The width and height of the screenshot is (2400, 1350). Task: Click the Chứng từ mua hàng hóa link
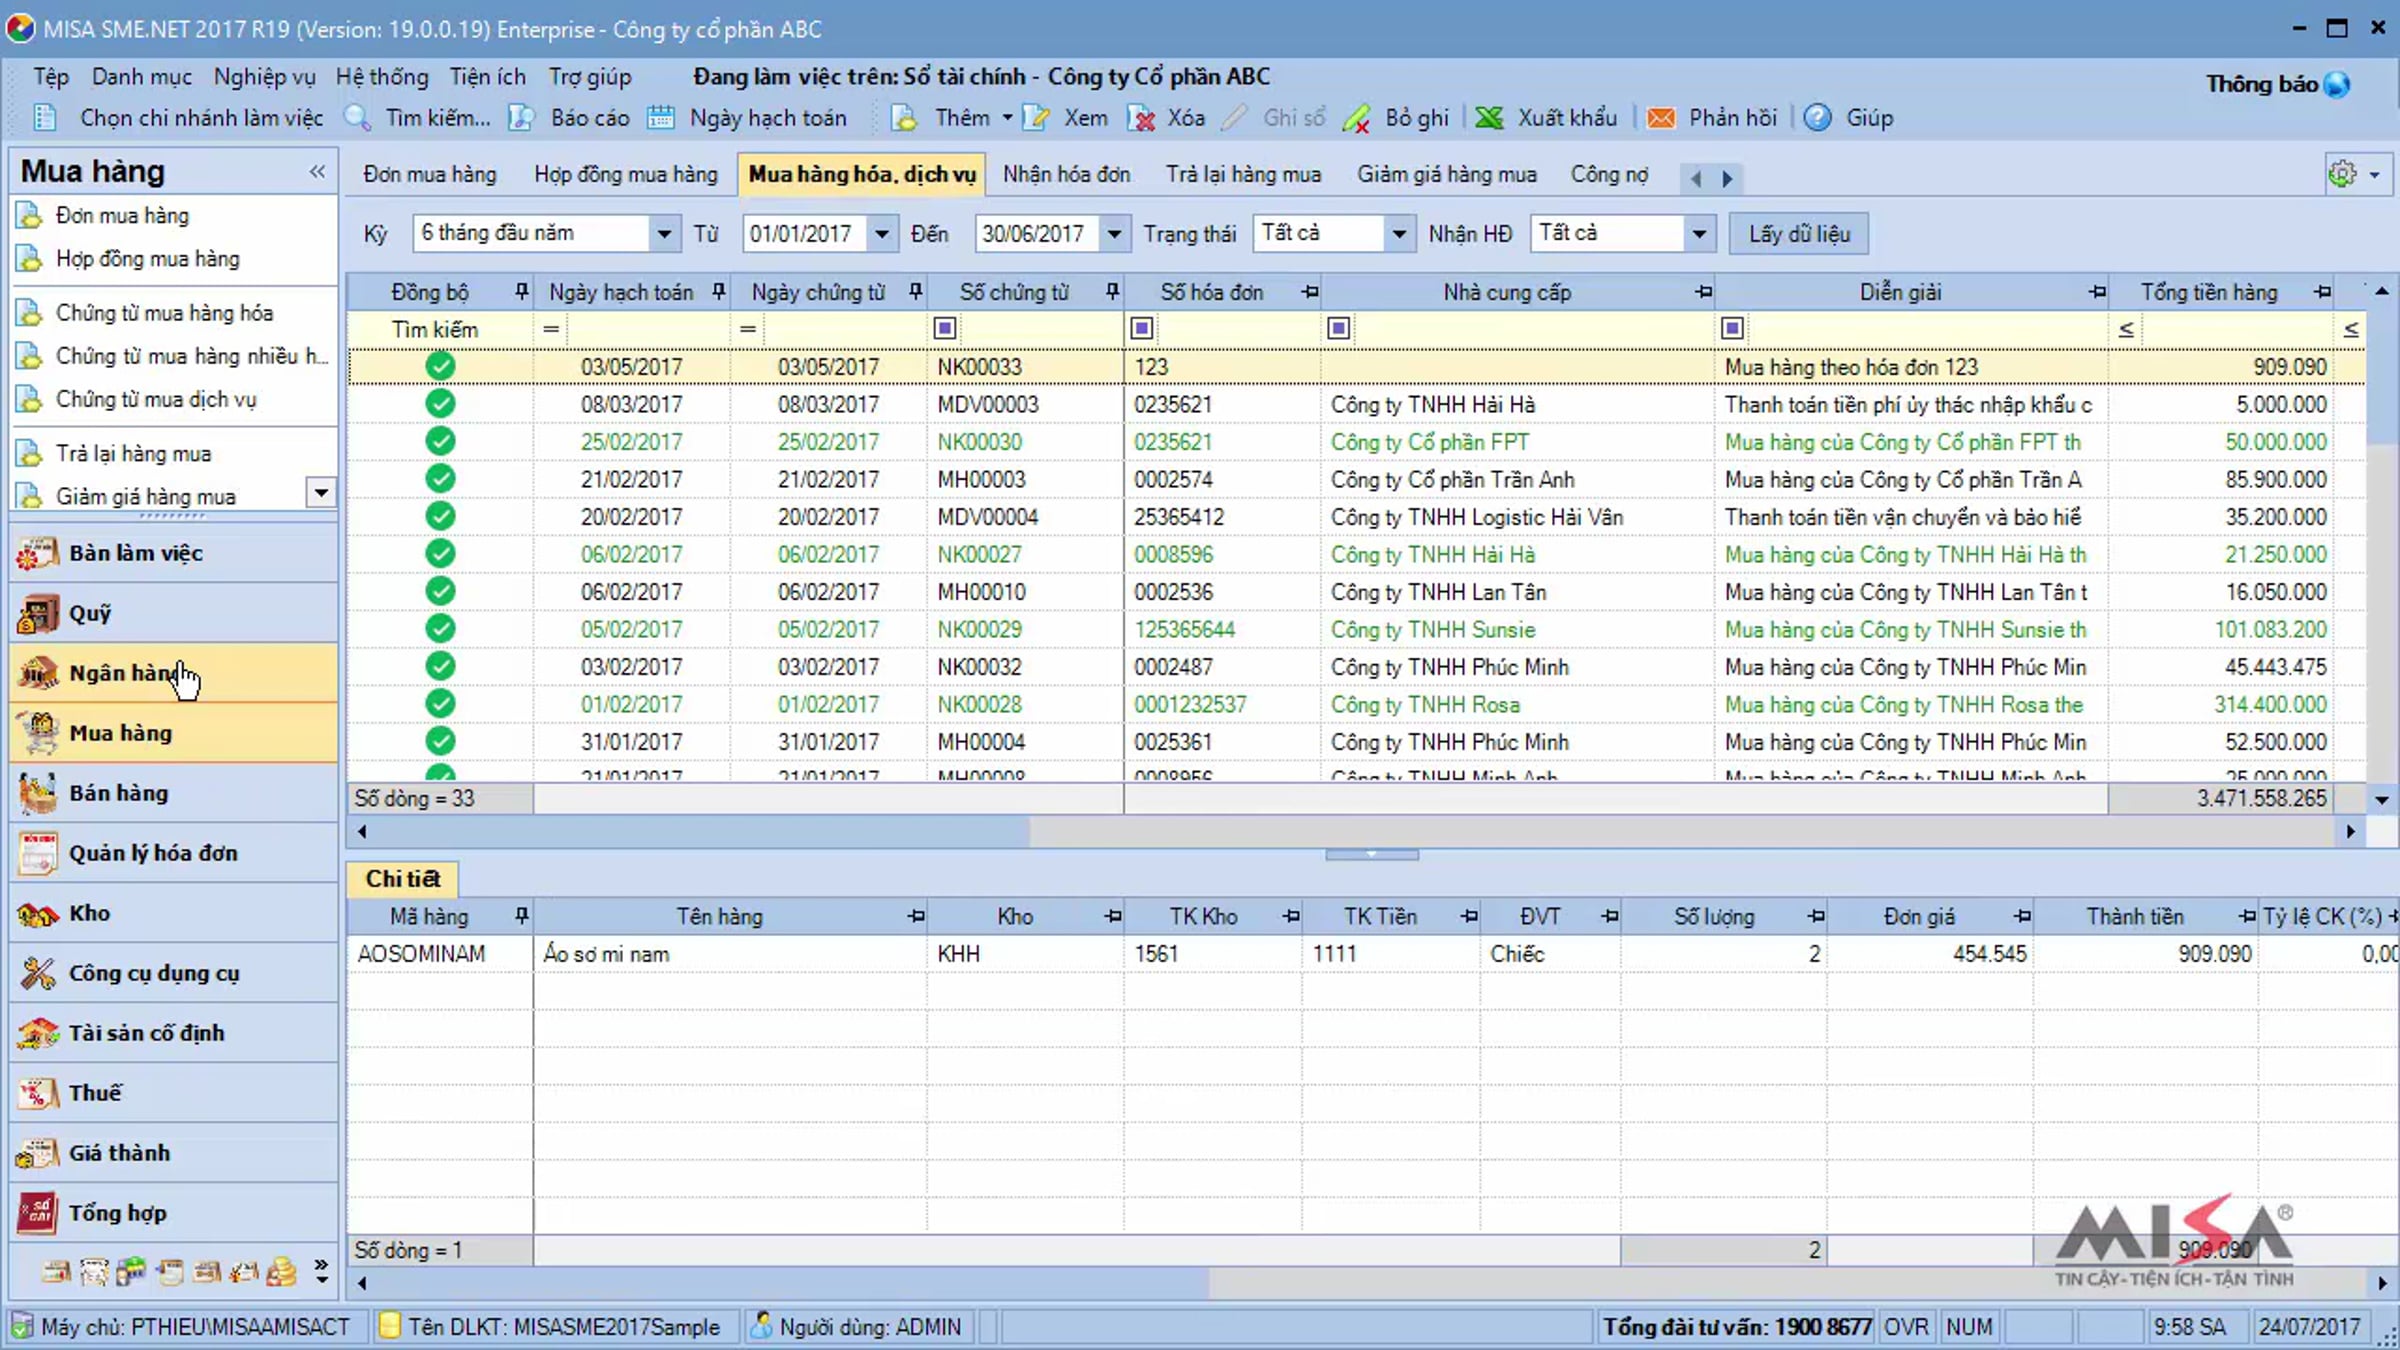pyautogui.click(x=164, y=313)
